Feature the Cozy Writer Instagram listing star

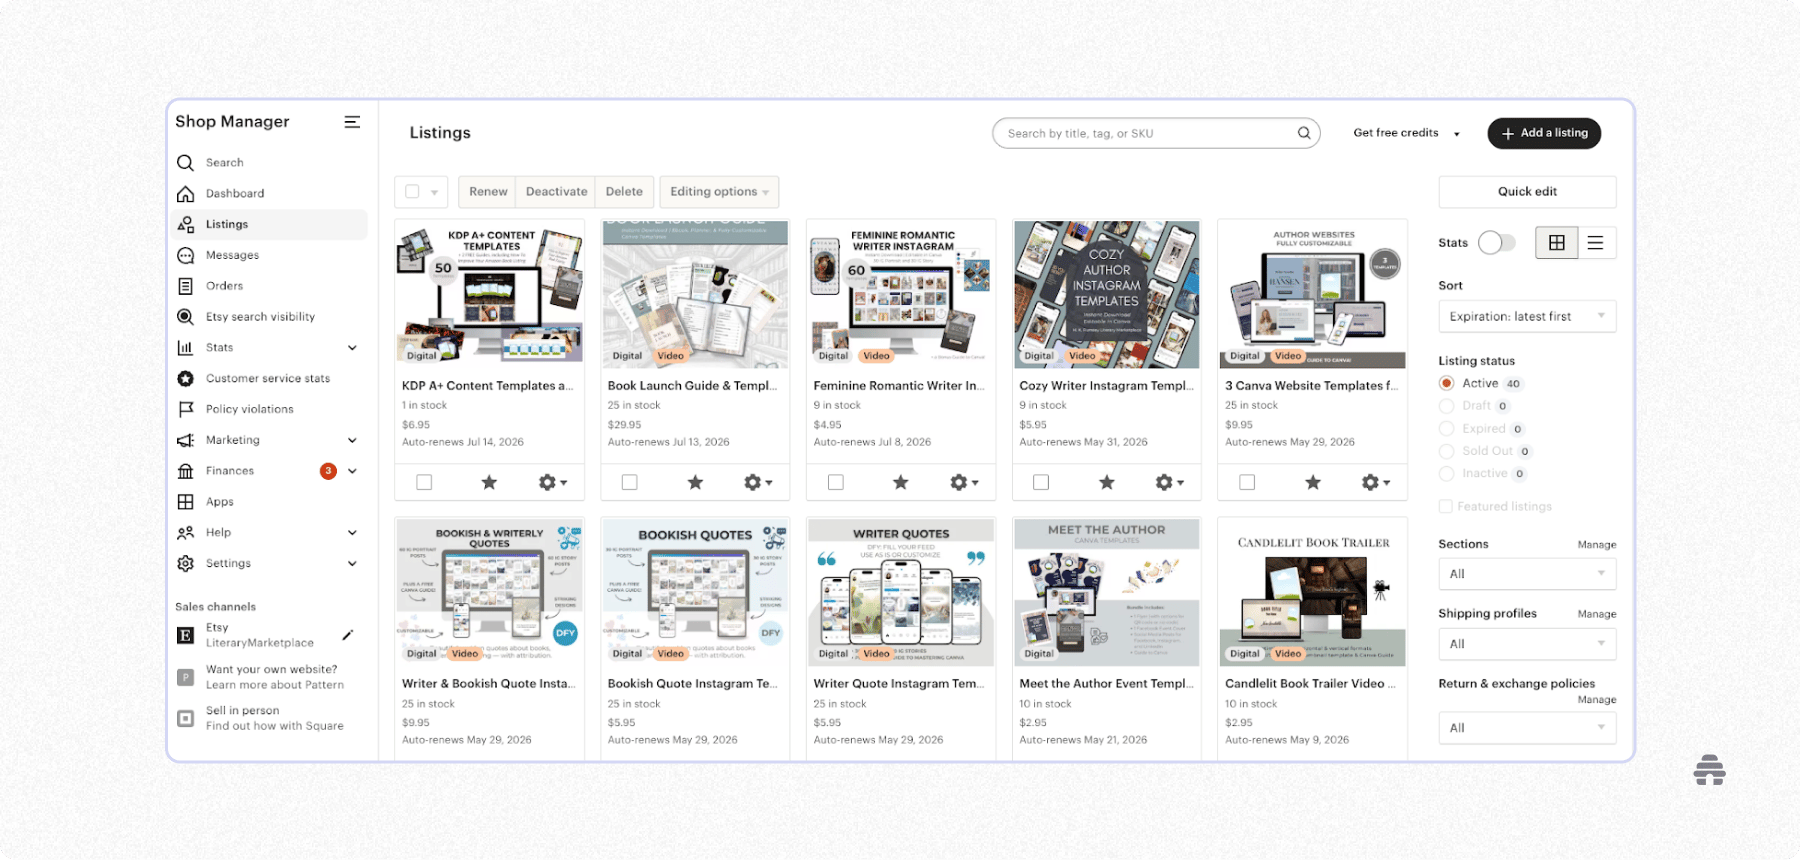click(1107, 483)
